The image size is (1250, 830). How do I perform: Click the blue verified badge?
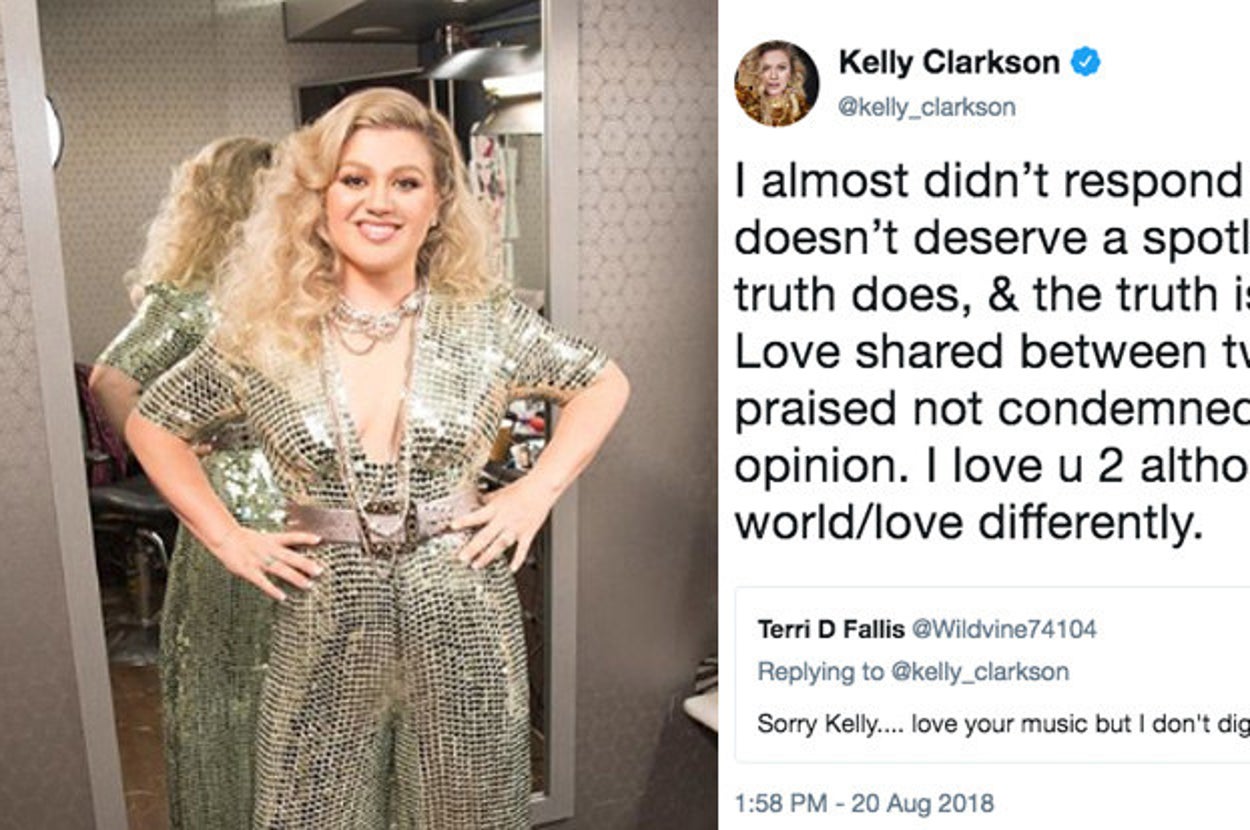[1085, 62]
